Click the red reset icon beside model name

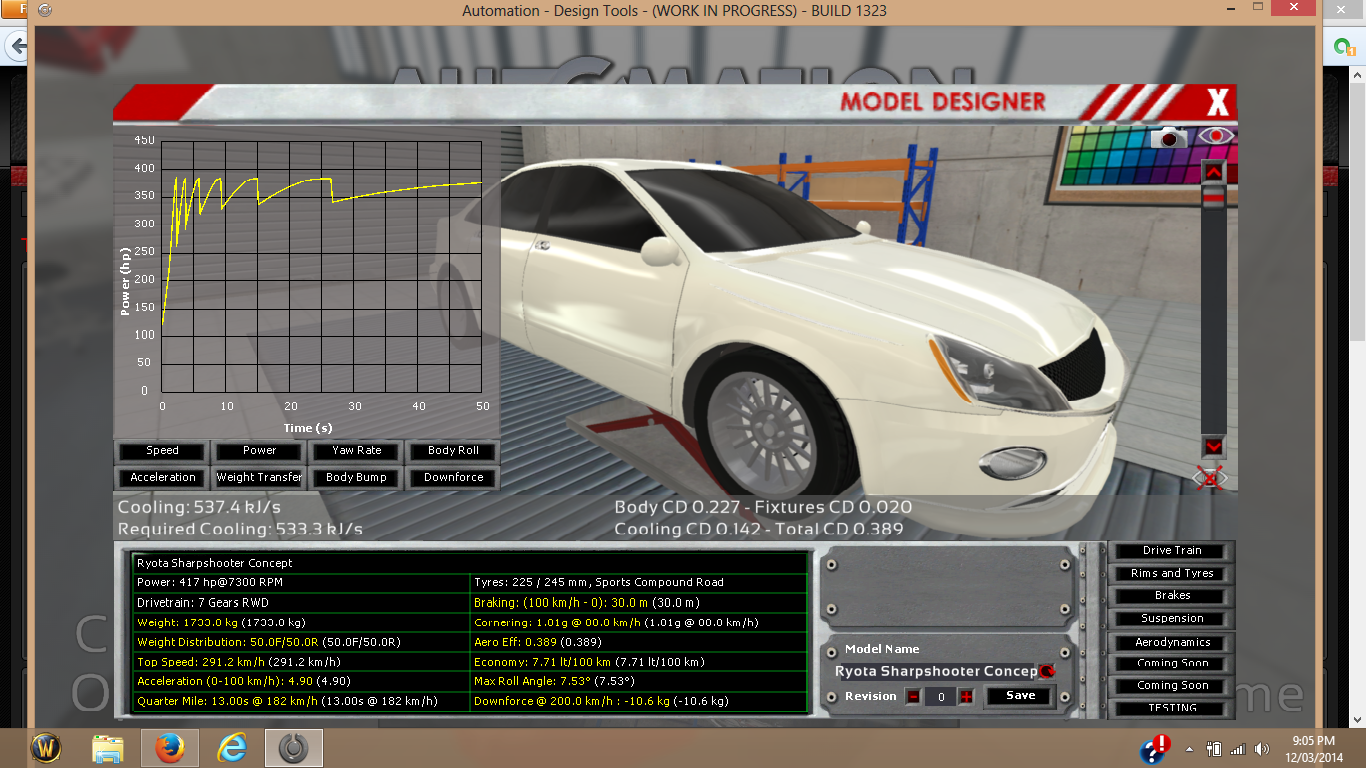tap(1047, 672)
